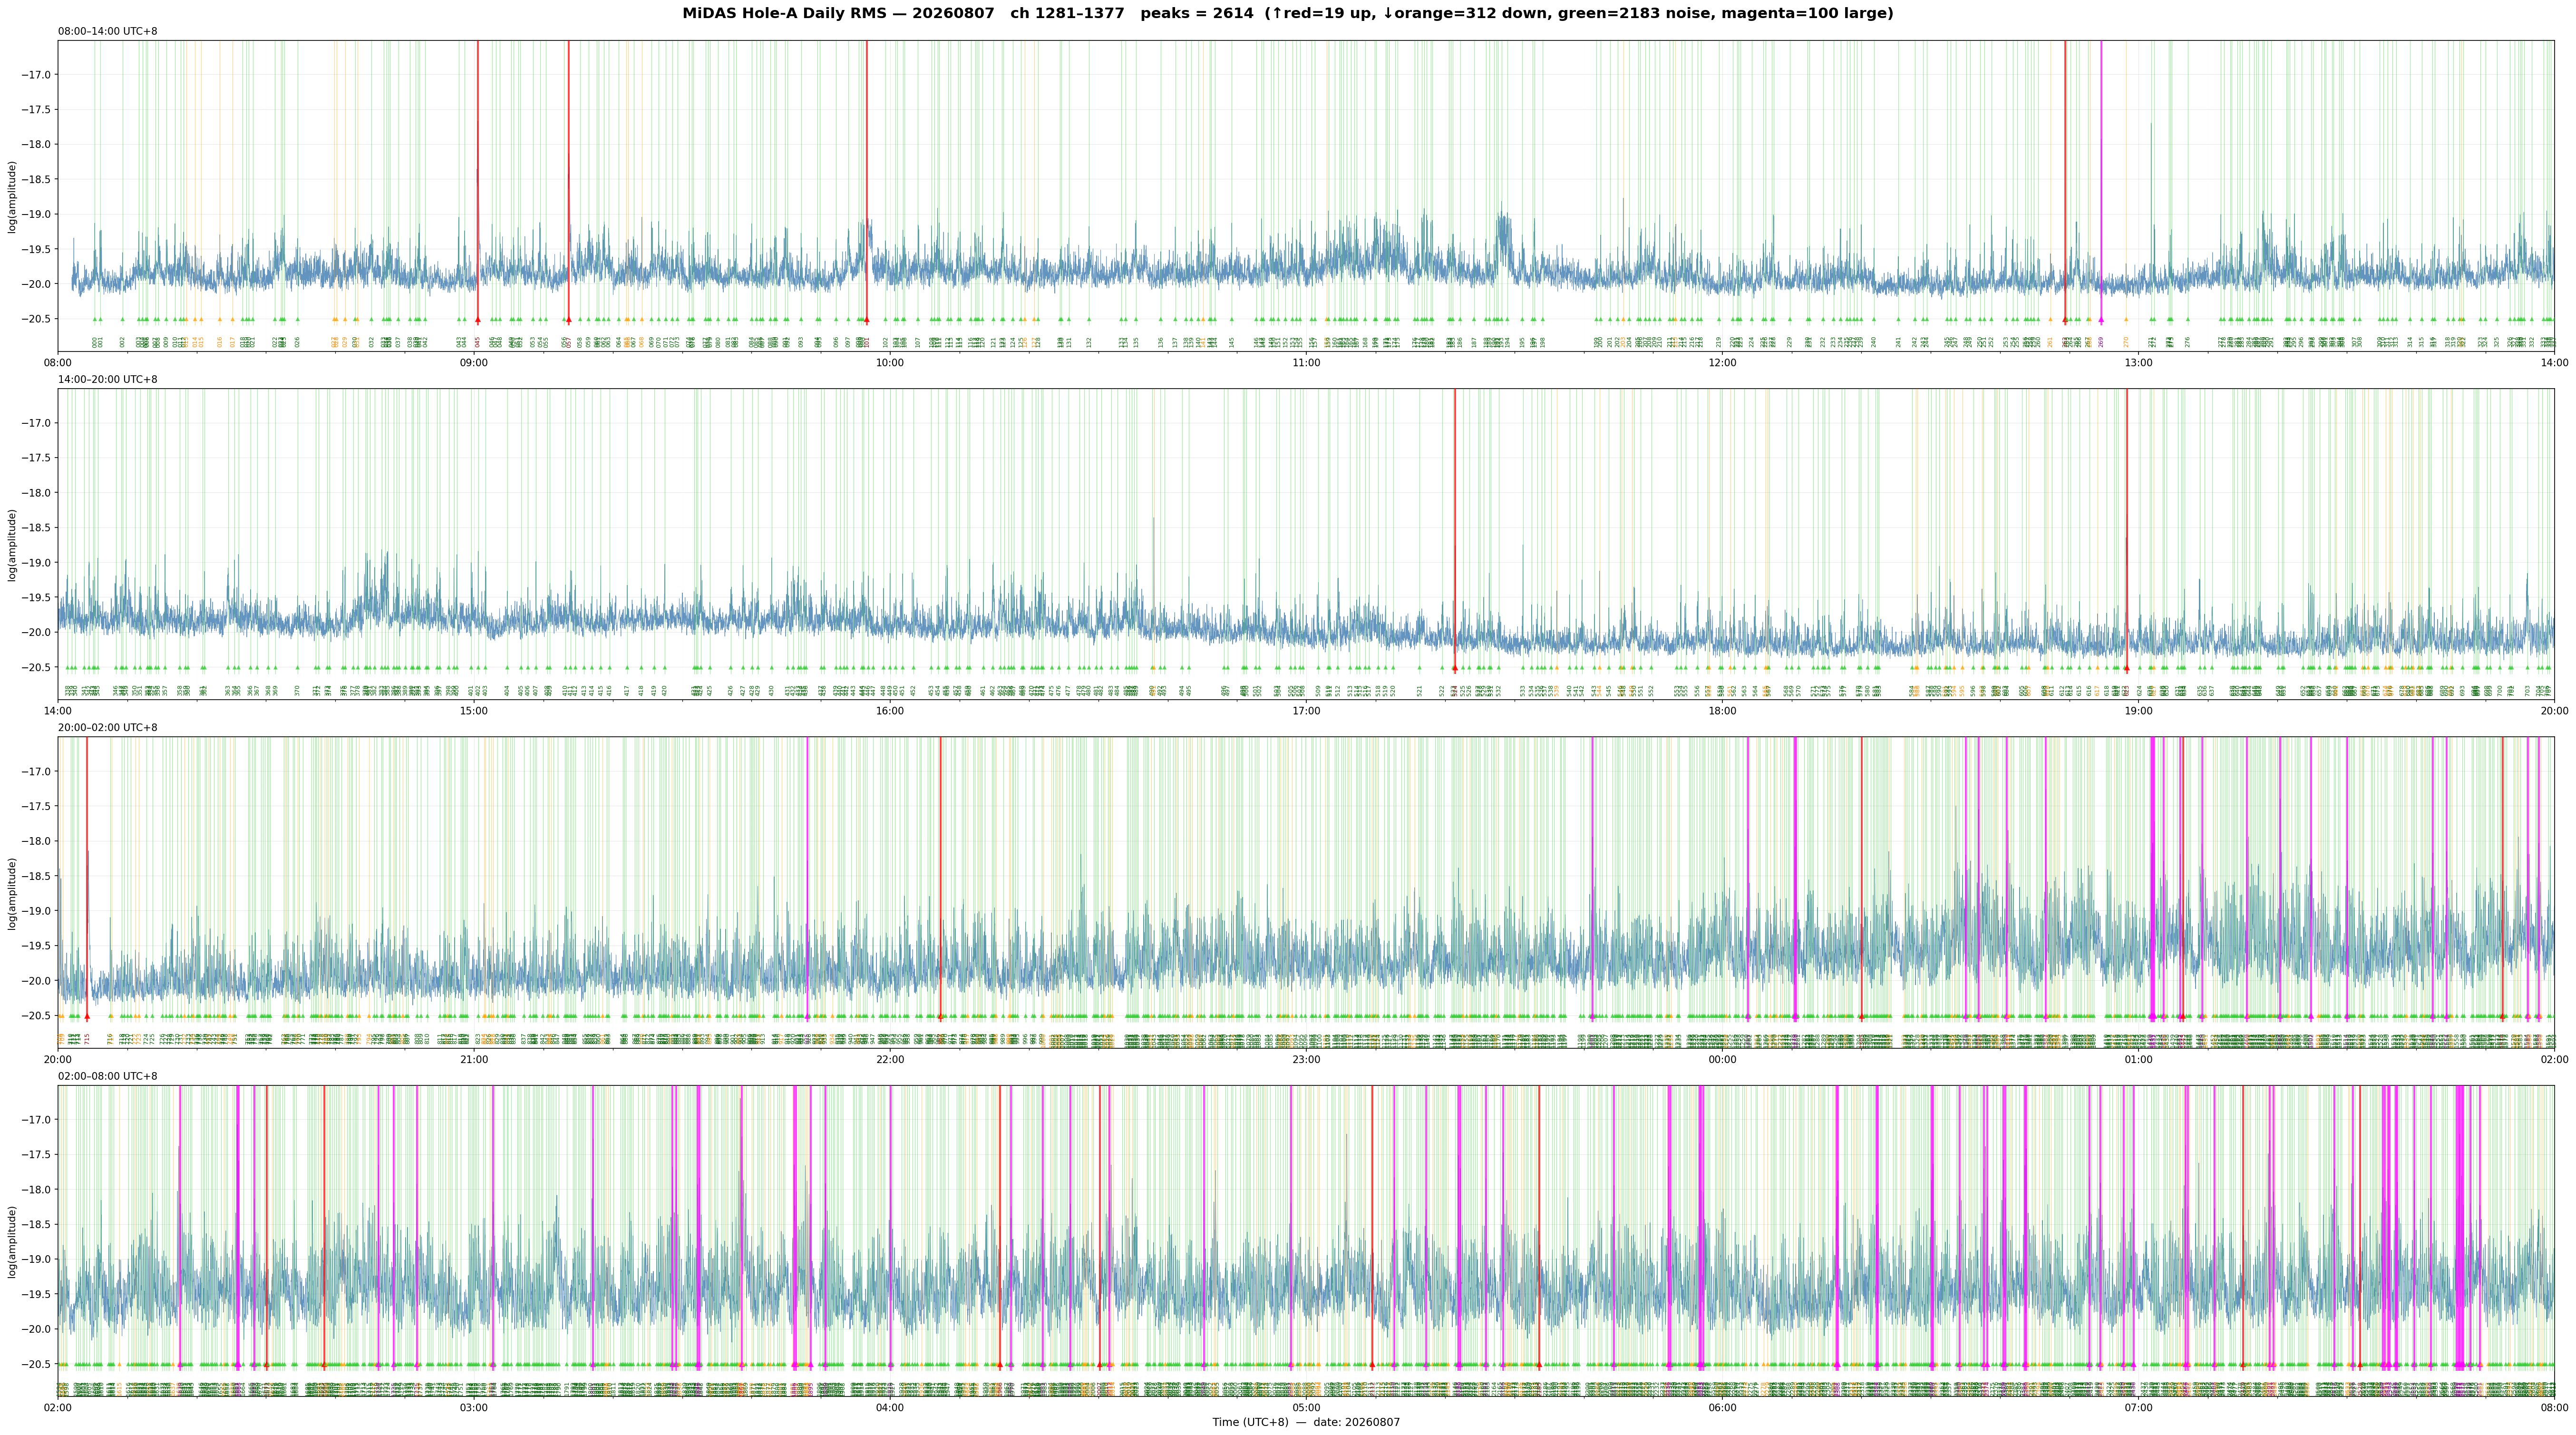Image resolution: width=2576 pixels, height=1435 pixels.
Task: Click the "−18.5" y-tick in the top panel
Action: 37,180
